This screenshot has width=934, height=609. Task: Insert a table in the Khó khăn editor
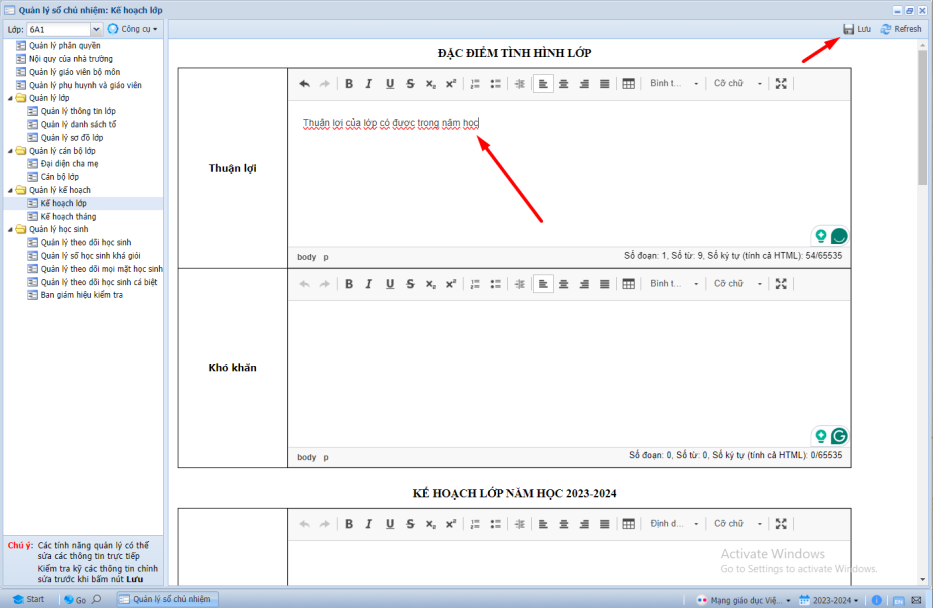(x=628, y=284)
